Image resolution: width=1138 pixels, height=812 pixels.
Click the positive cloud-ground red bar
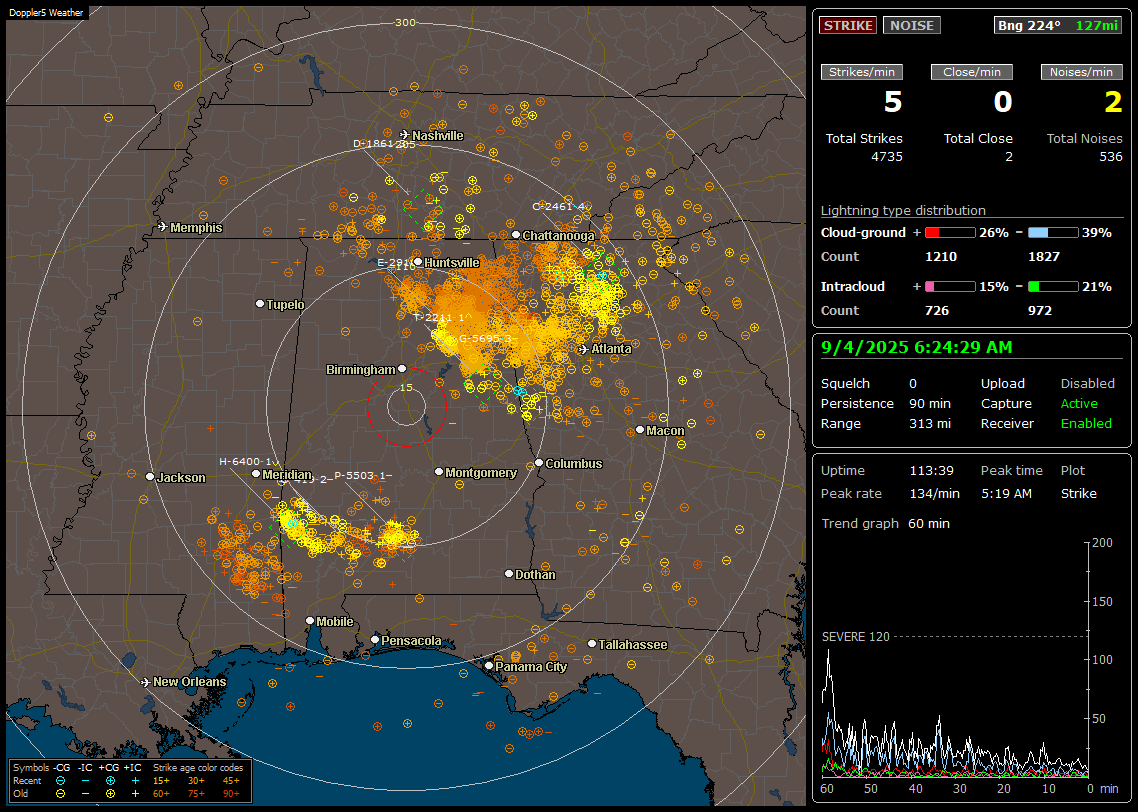coord(949,233)
